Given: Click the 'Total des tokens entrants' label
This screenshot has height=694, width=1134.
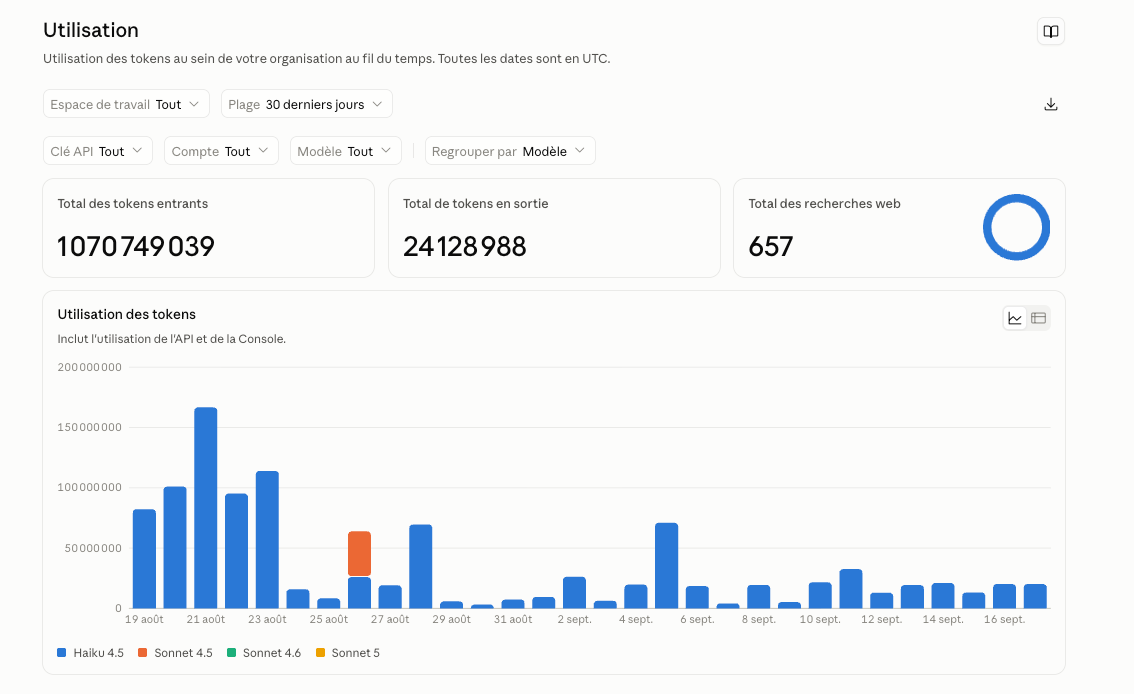Looking at the screenshot, I should click(x=132, y=204).
